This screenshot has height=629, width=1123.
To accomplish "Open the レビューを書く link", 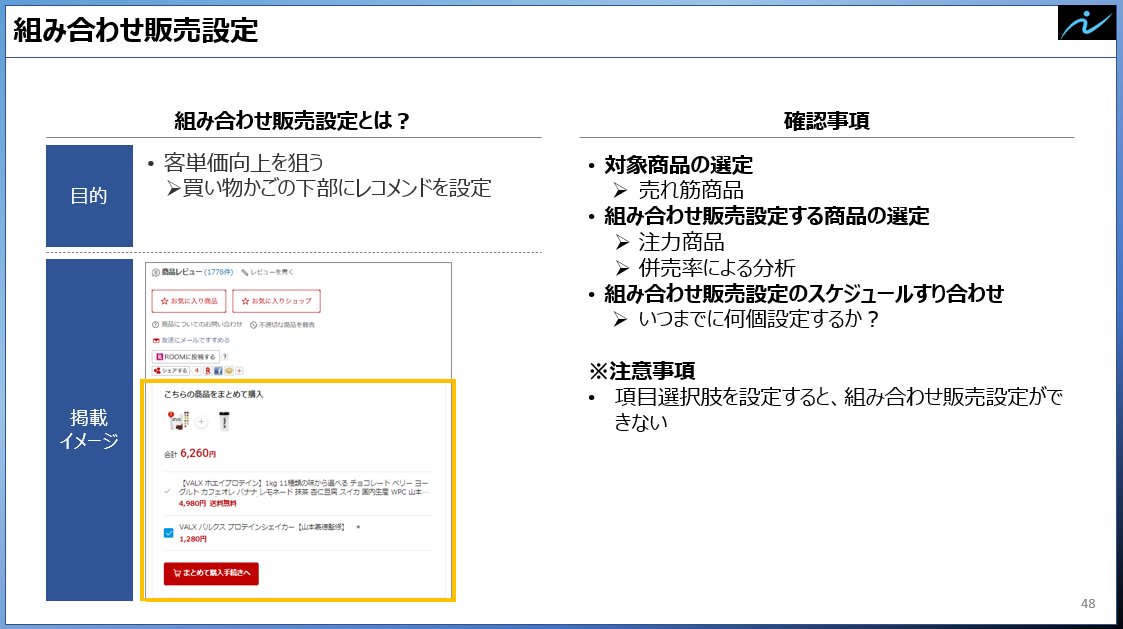I will click(x=268, y=272).
